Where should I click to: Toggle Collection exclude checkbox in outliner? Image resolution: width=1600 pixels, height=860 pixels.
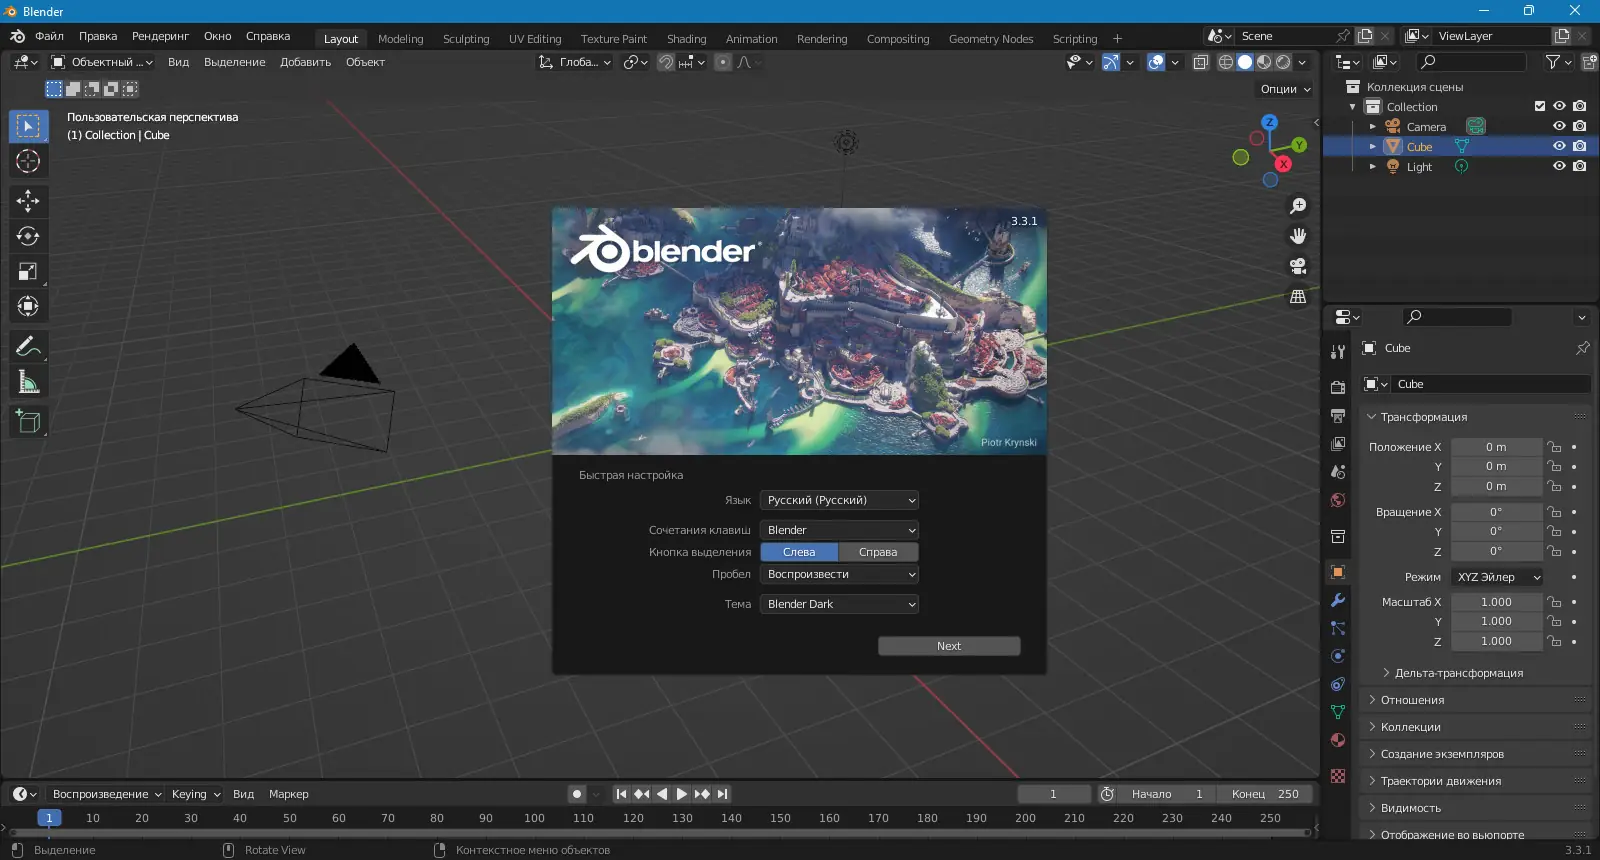1540,106
